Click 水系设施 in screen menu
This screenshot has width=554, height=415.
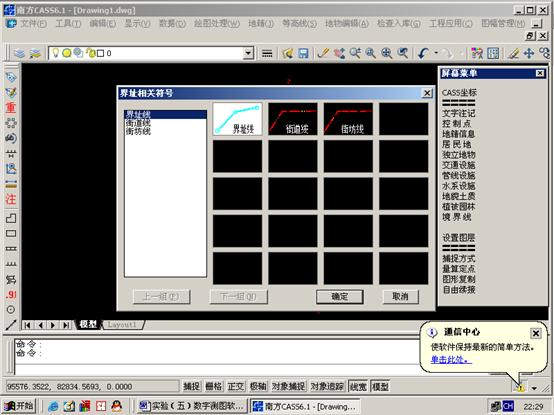[x=459, y=186]
